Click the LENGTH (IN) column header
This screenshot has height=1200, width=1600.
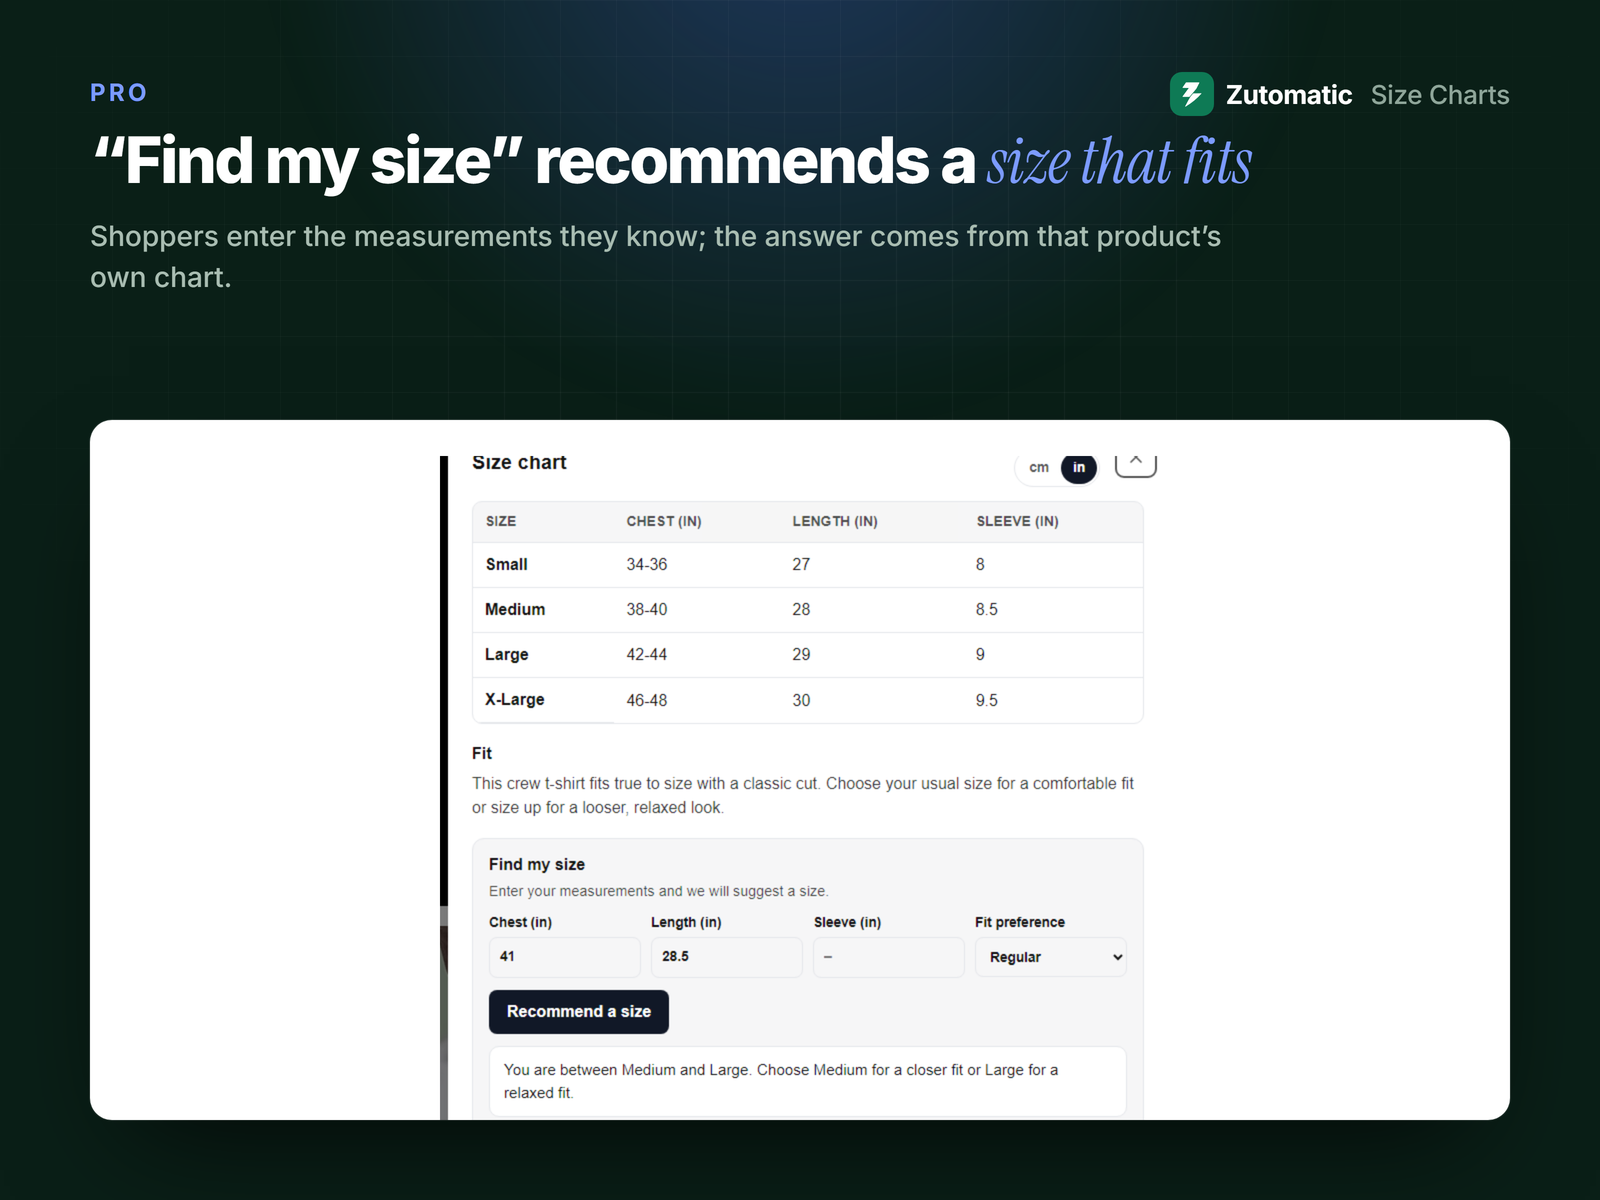[835, 521]
